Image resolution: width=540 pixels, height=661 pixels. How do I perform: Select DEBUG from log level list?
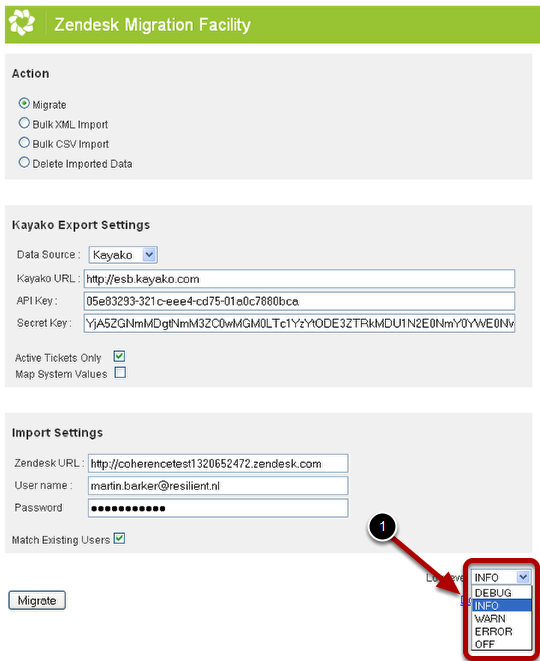502,593
